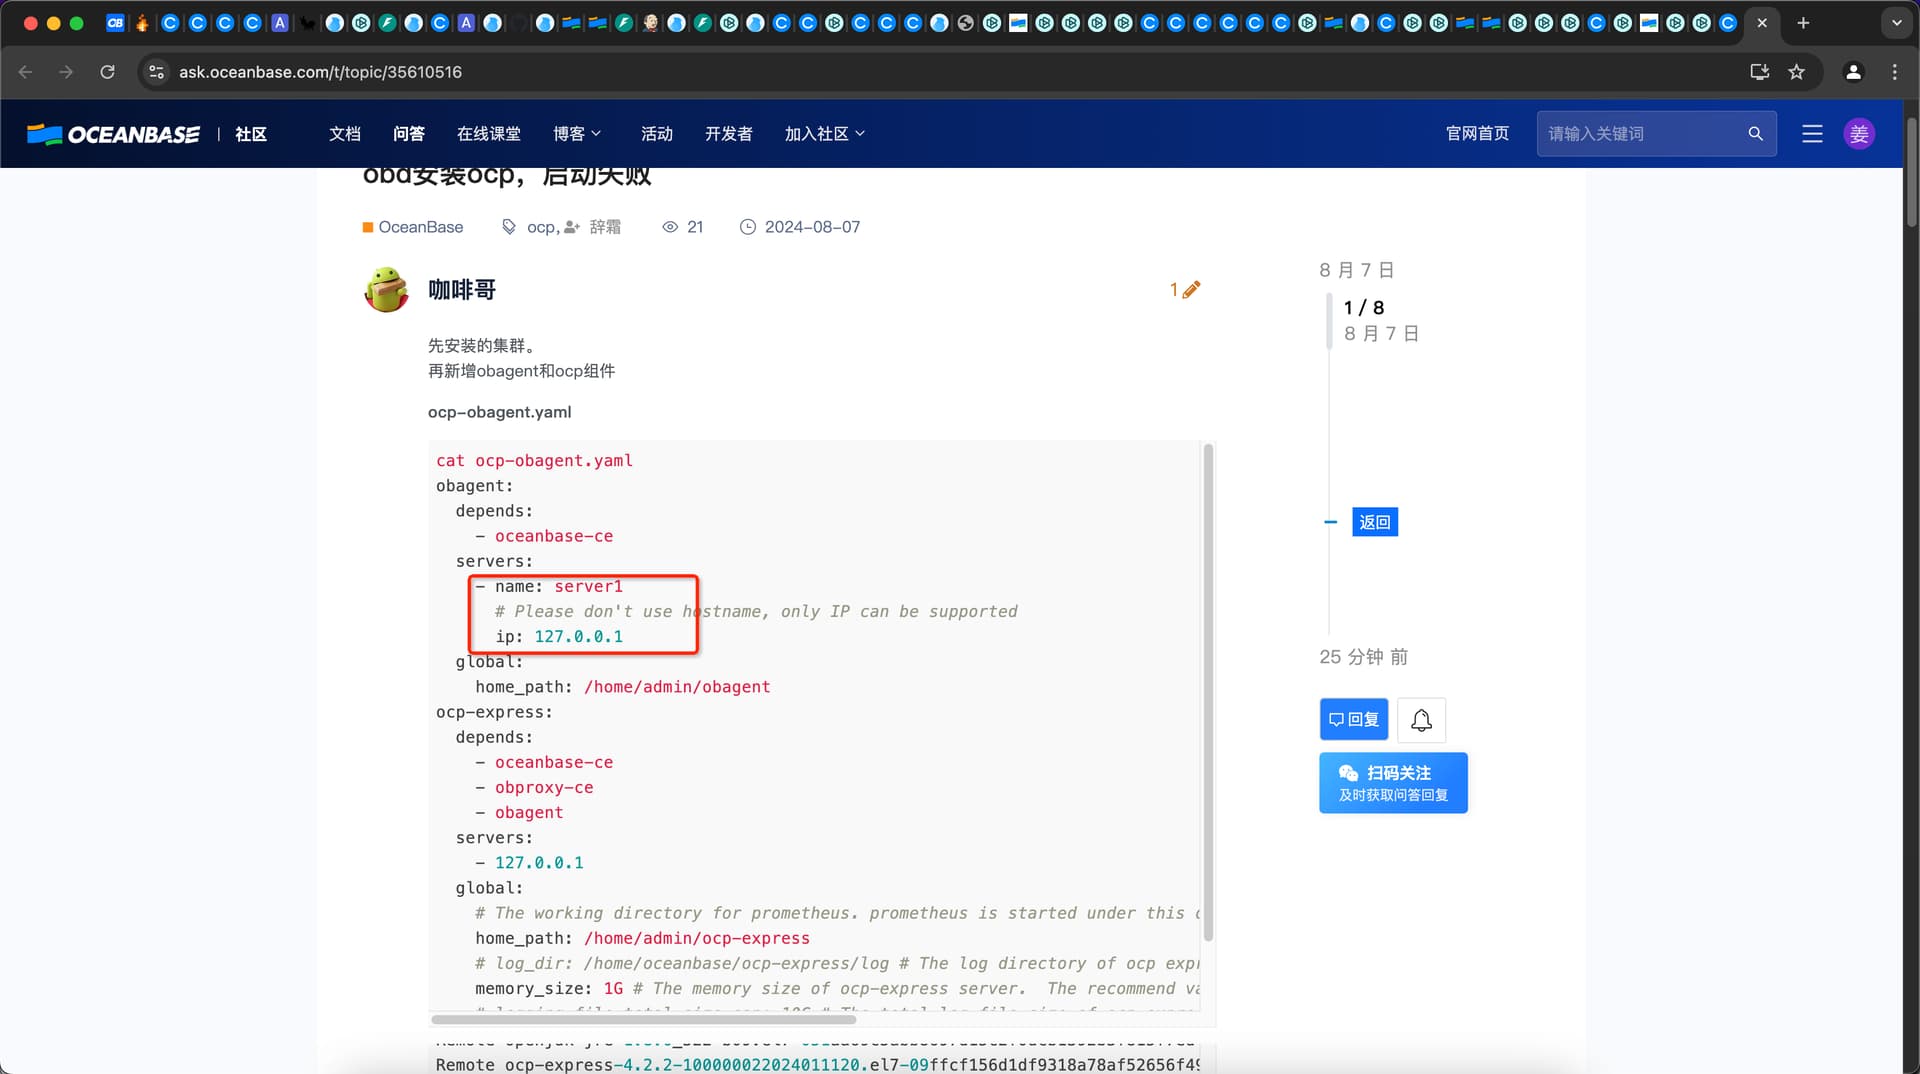Screen dimensions: 1920x1074
Task: Open the 文档 menu item
Action: pyautogui.click(x=345, y=134)
